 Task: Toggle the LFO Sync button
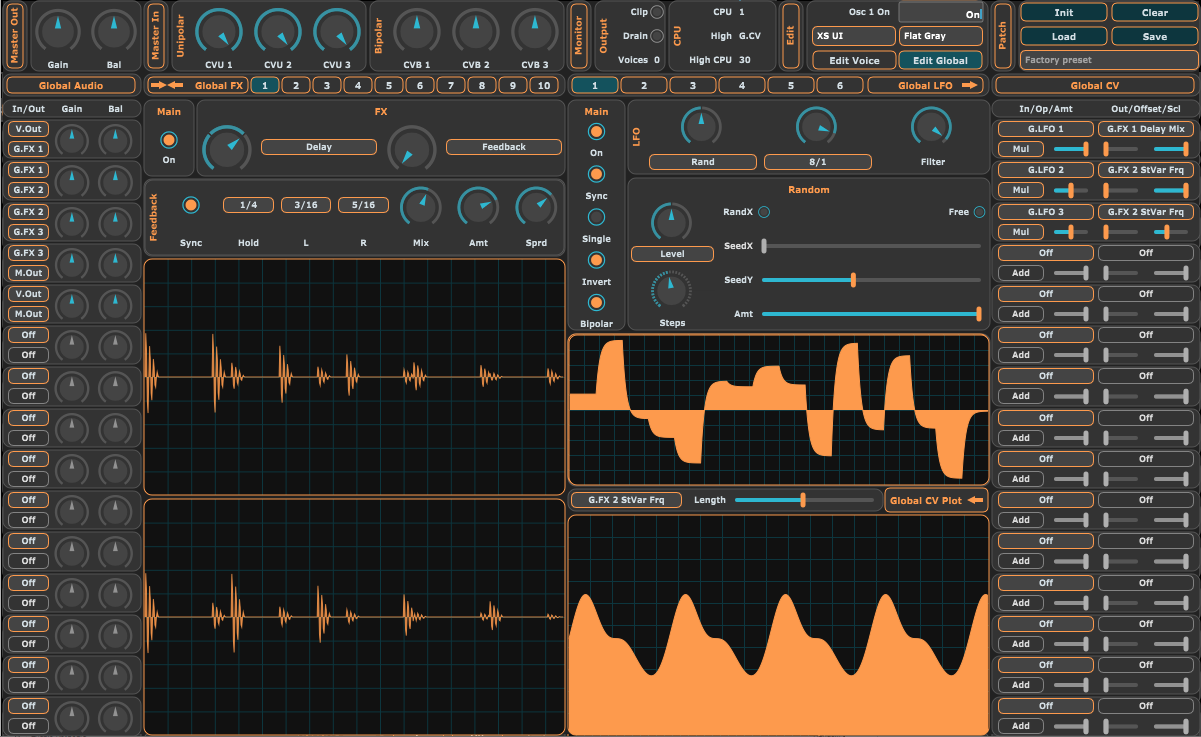point(596,175)
